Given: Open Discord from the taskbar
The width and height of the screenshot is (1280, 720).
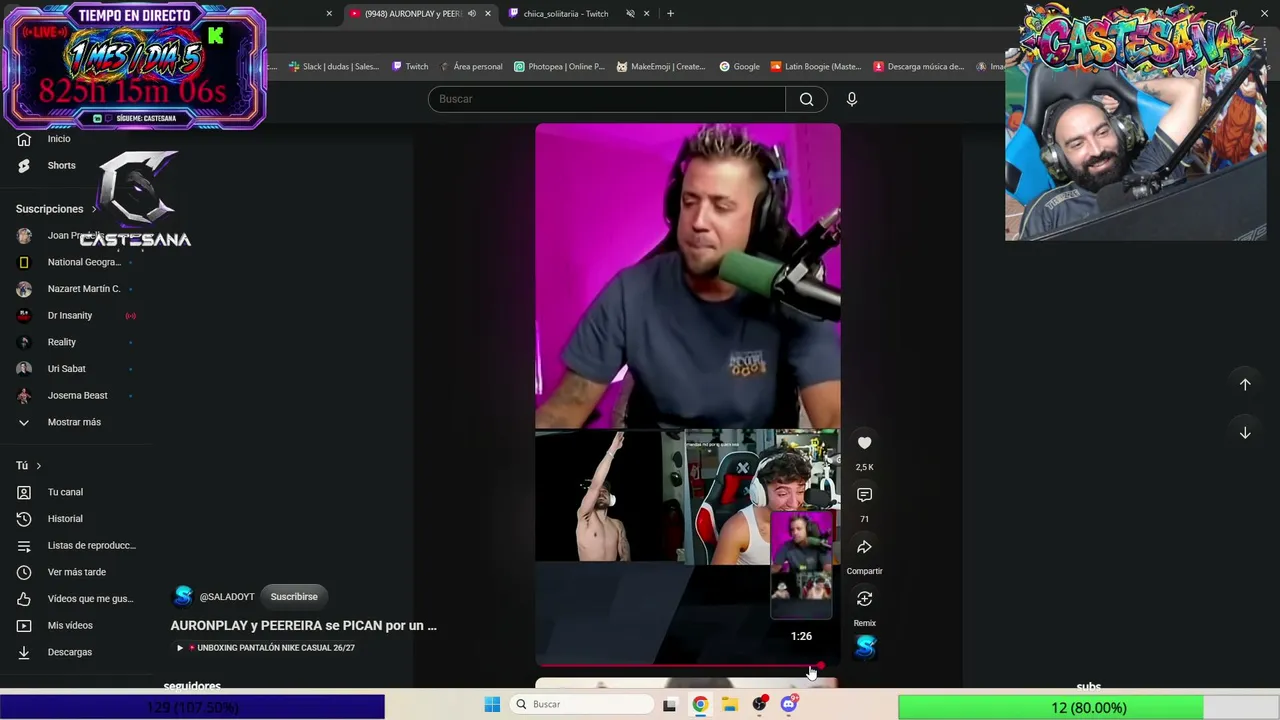Looking at the screenshot, I should point(789,705).
